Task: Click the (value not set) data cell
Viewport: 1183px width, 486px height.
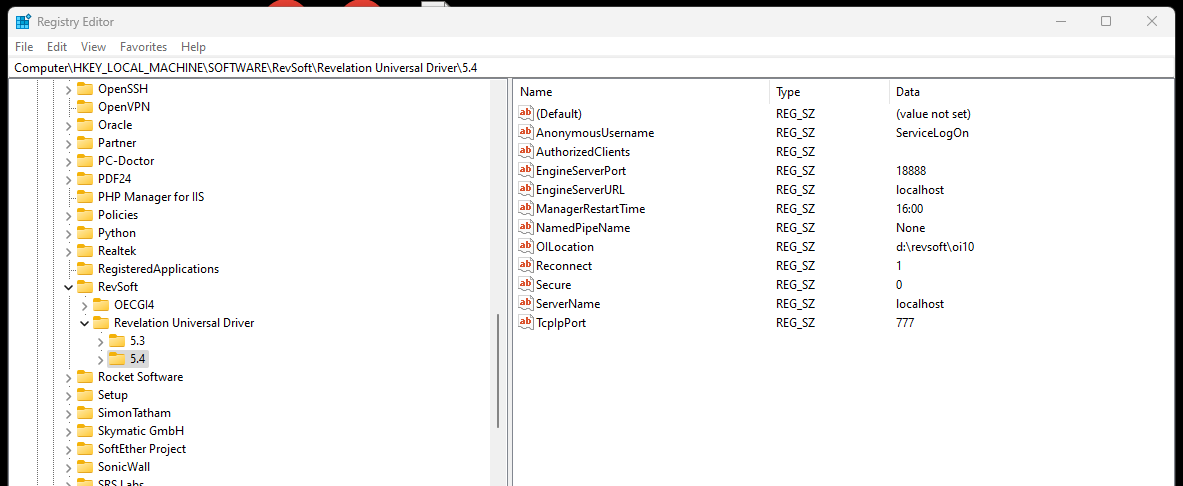Action: tap(933, 114)
